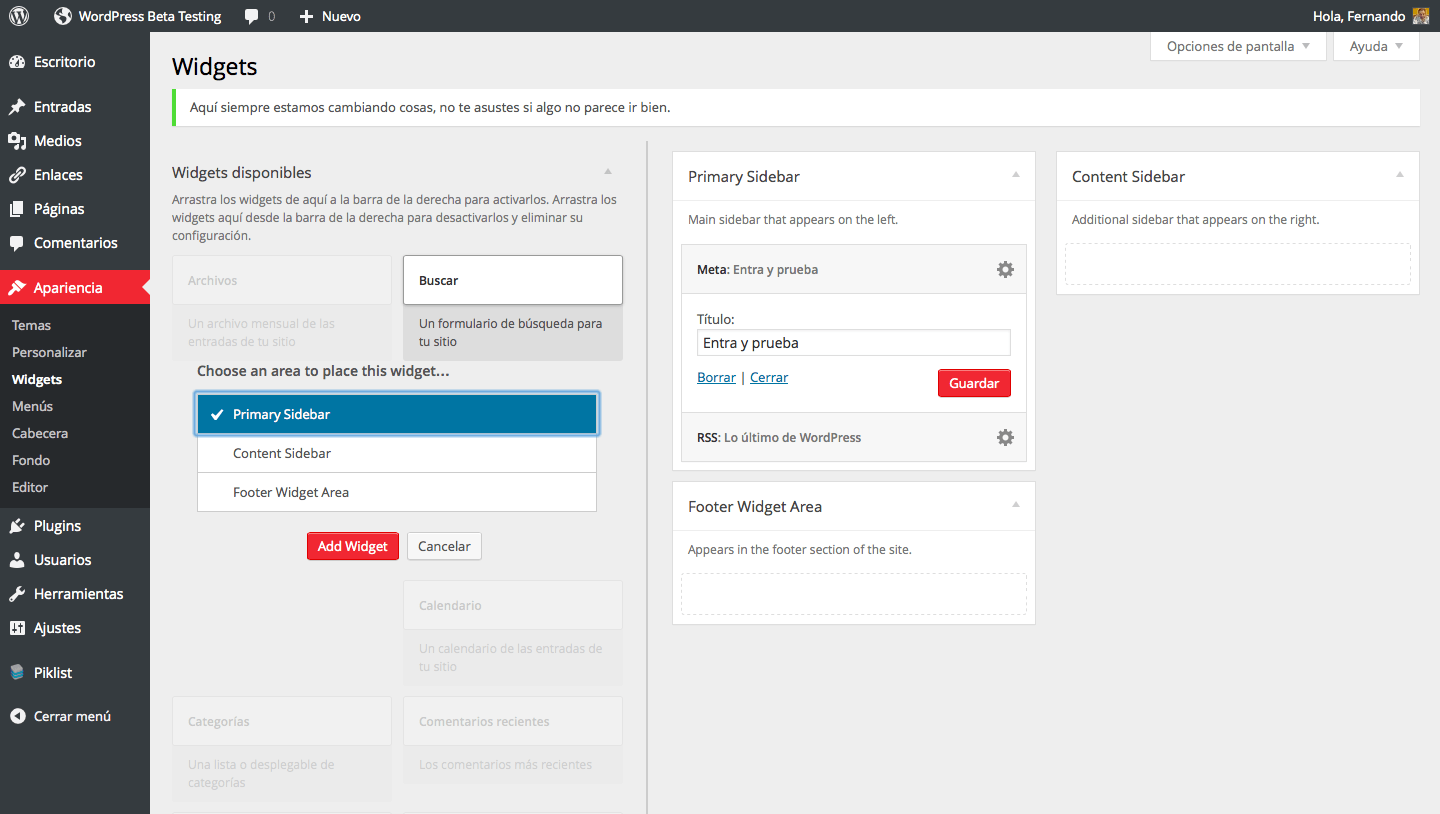Open Menús under Apariencia

click(32, 406)
